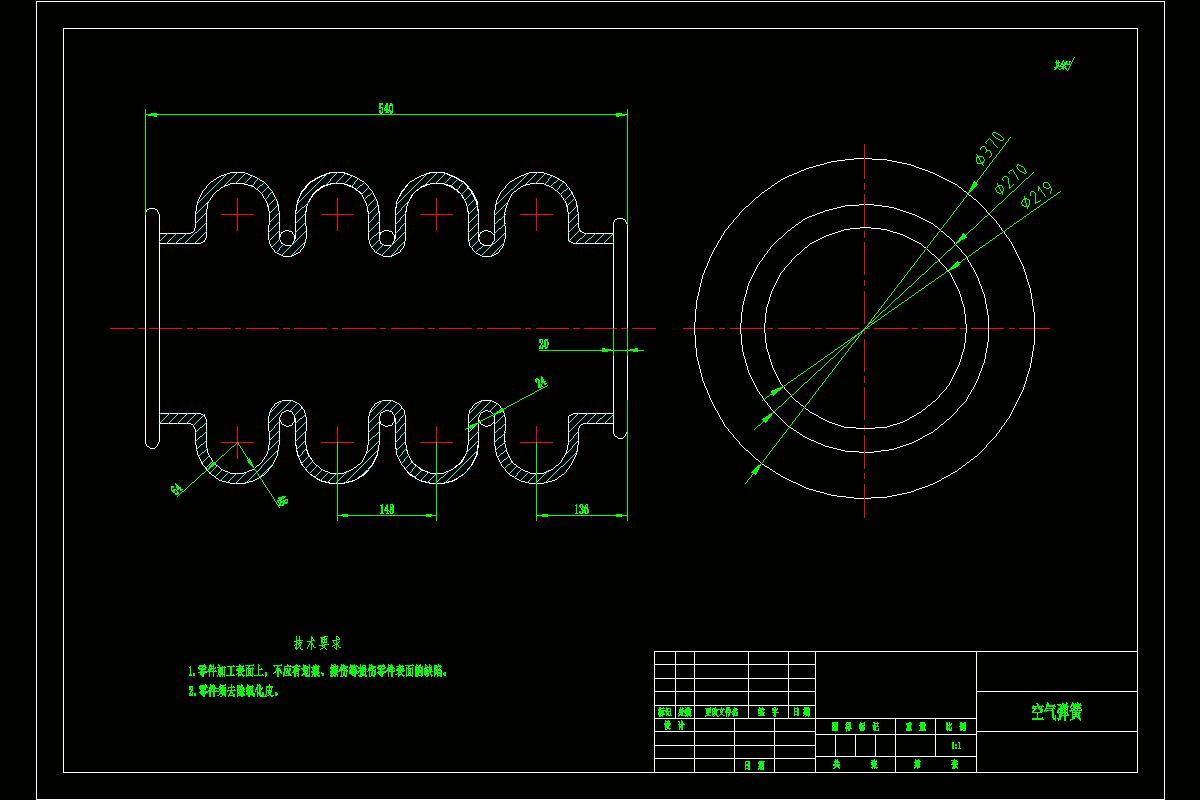Select the Φ219 diameter label
The image size is (1200, 800).
(x=1036, y=193)
